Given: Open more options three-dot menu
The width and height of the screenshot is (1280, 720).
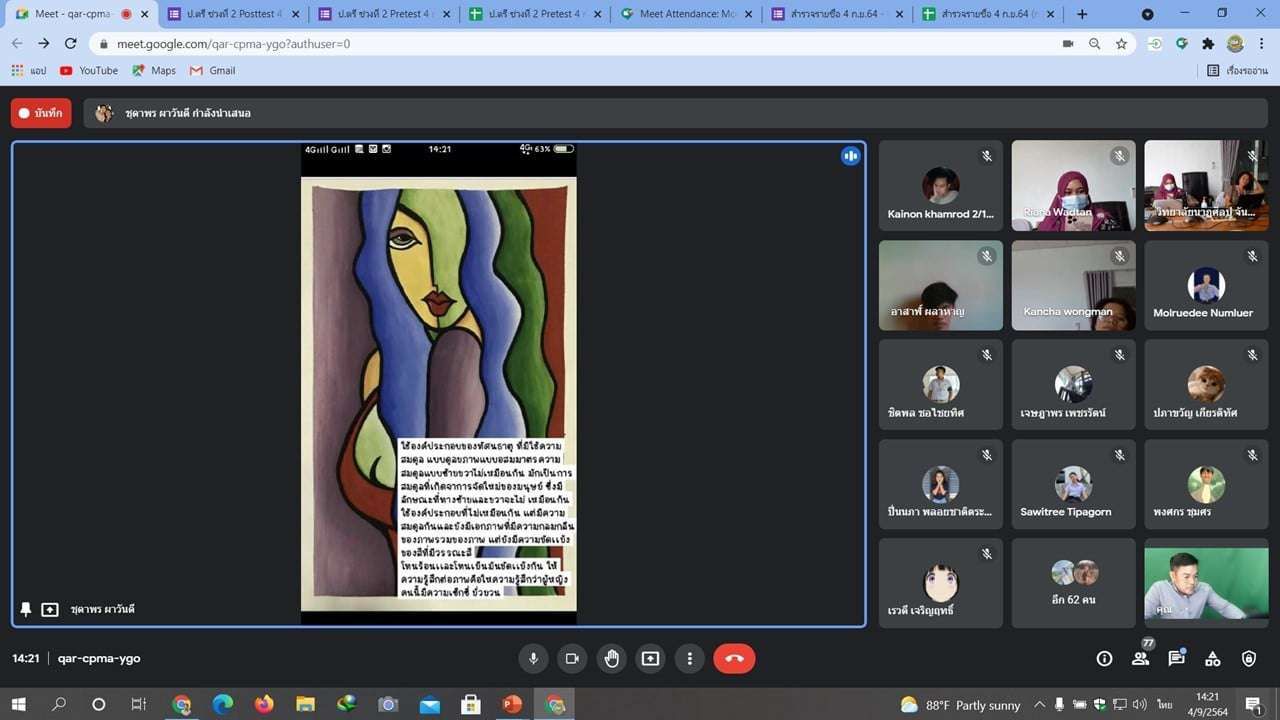Looking at the screenshot, I should tap(689, 658).
